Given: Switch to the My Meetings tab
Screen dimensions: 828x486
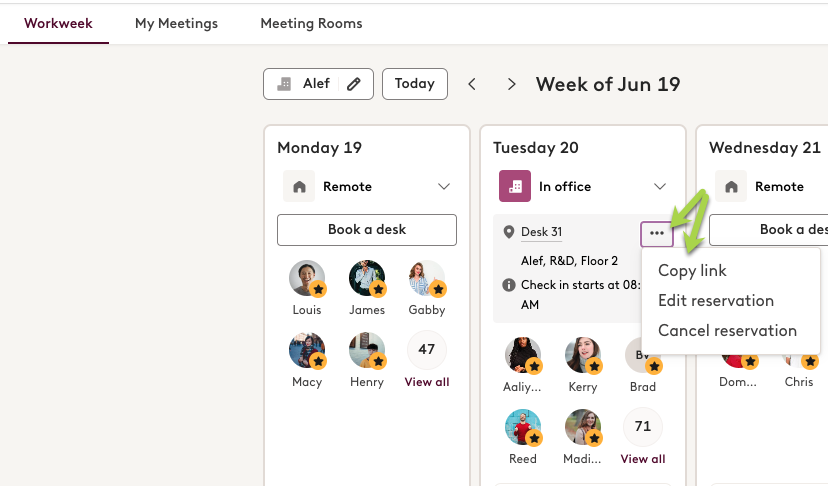Looking at the screenshot, I should pos(176,23).
